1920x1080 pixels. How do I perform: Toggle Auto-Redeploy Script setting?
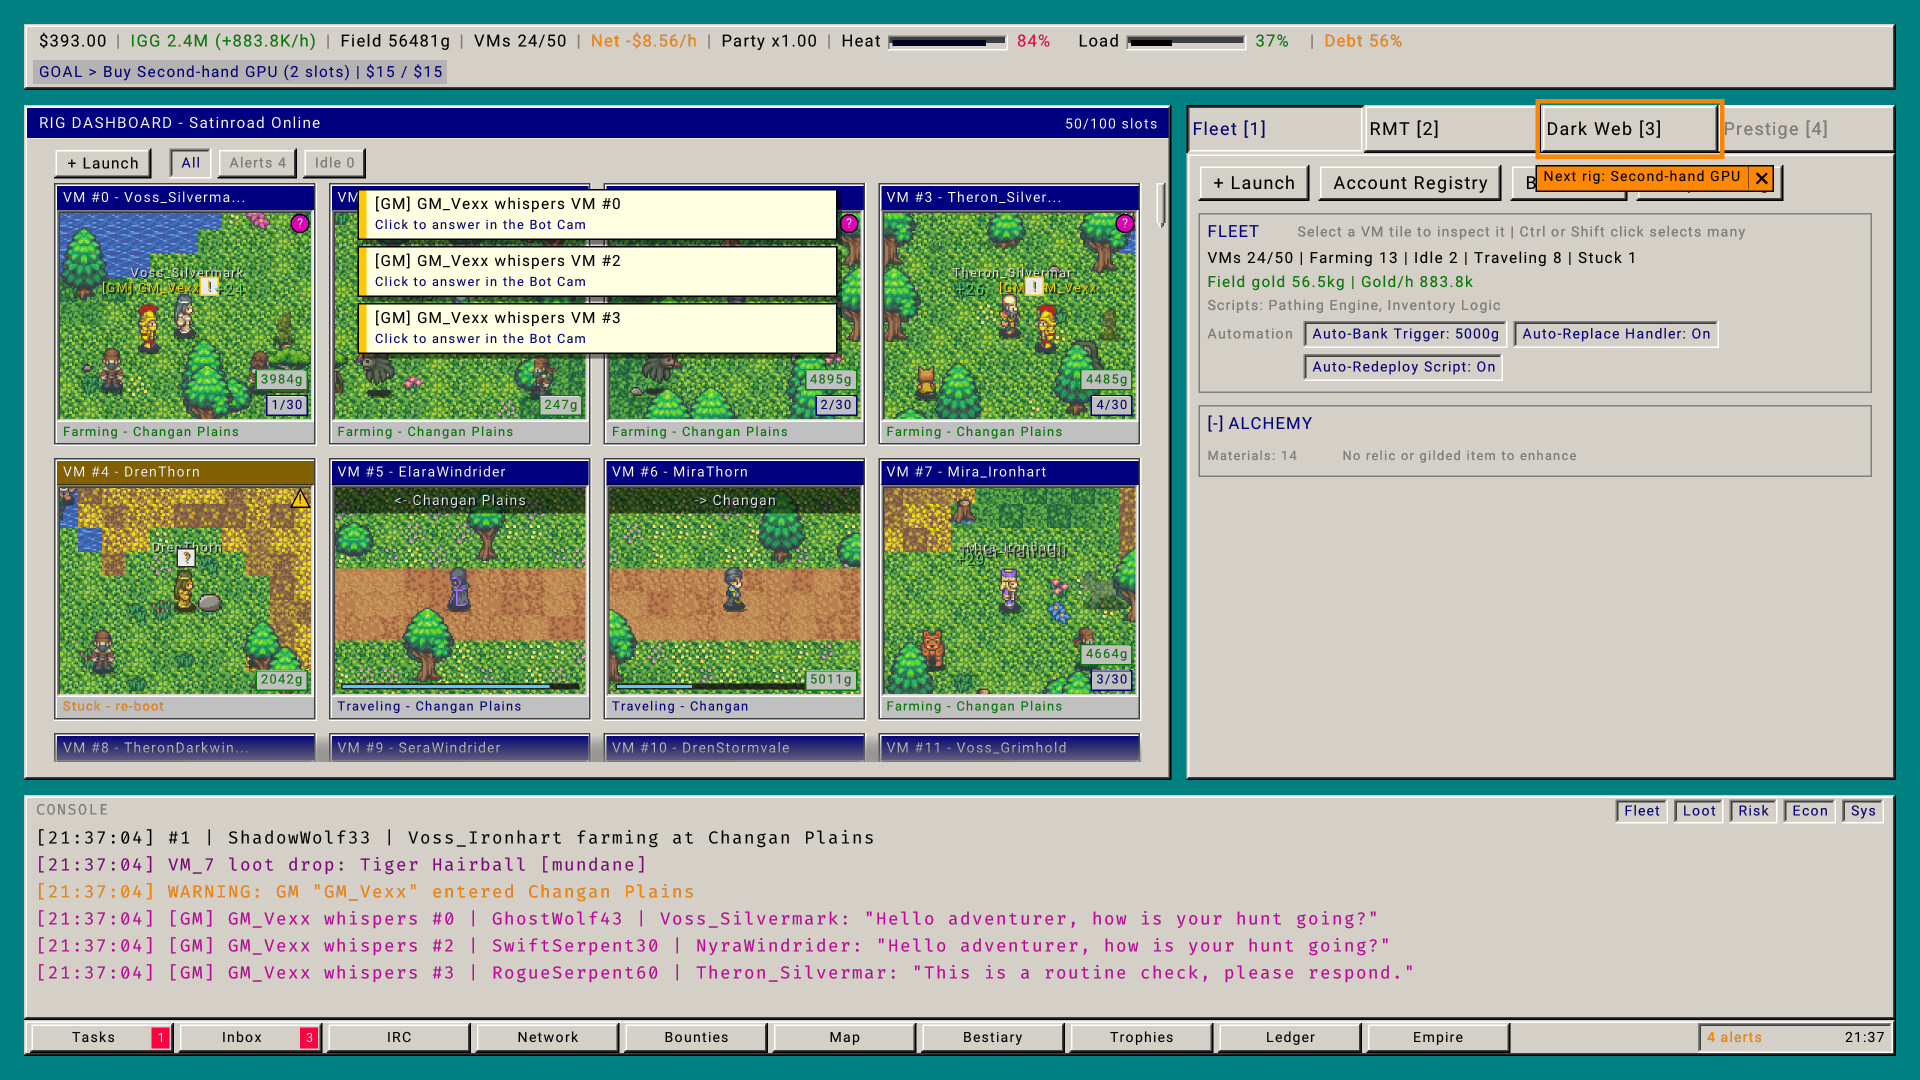(x=1403, y=367)
